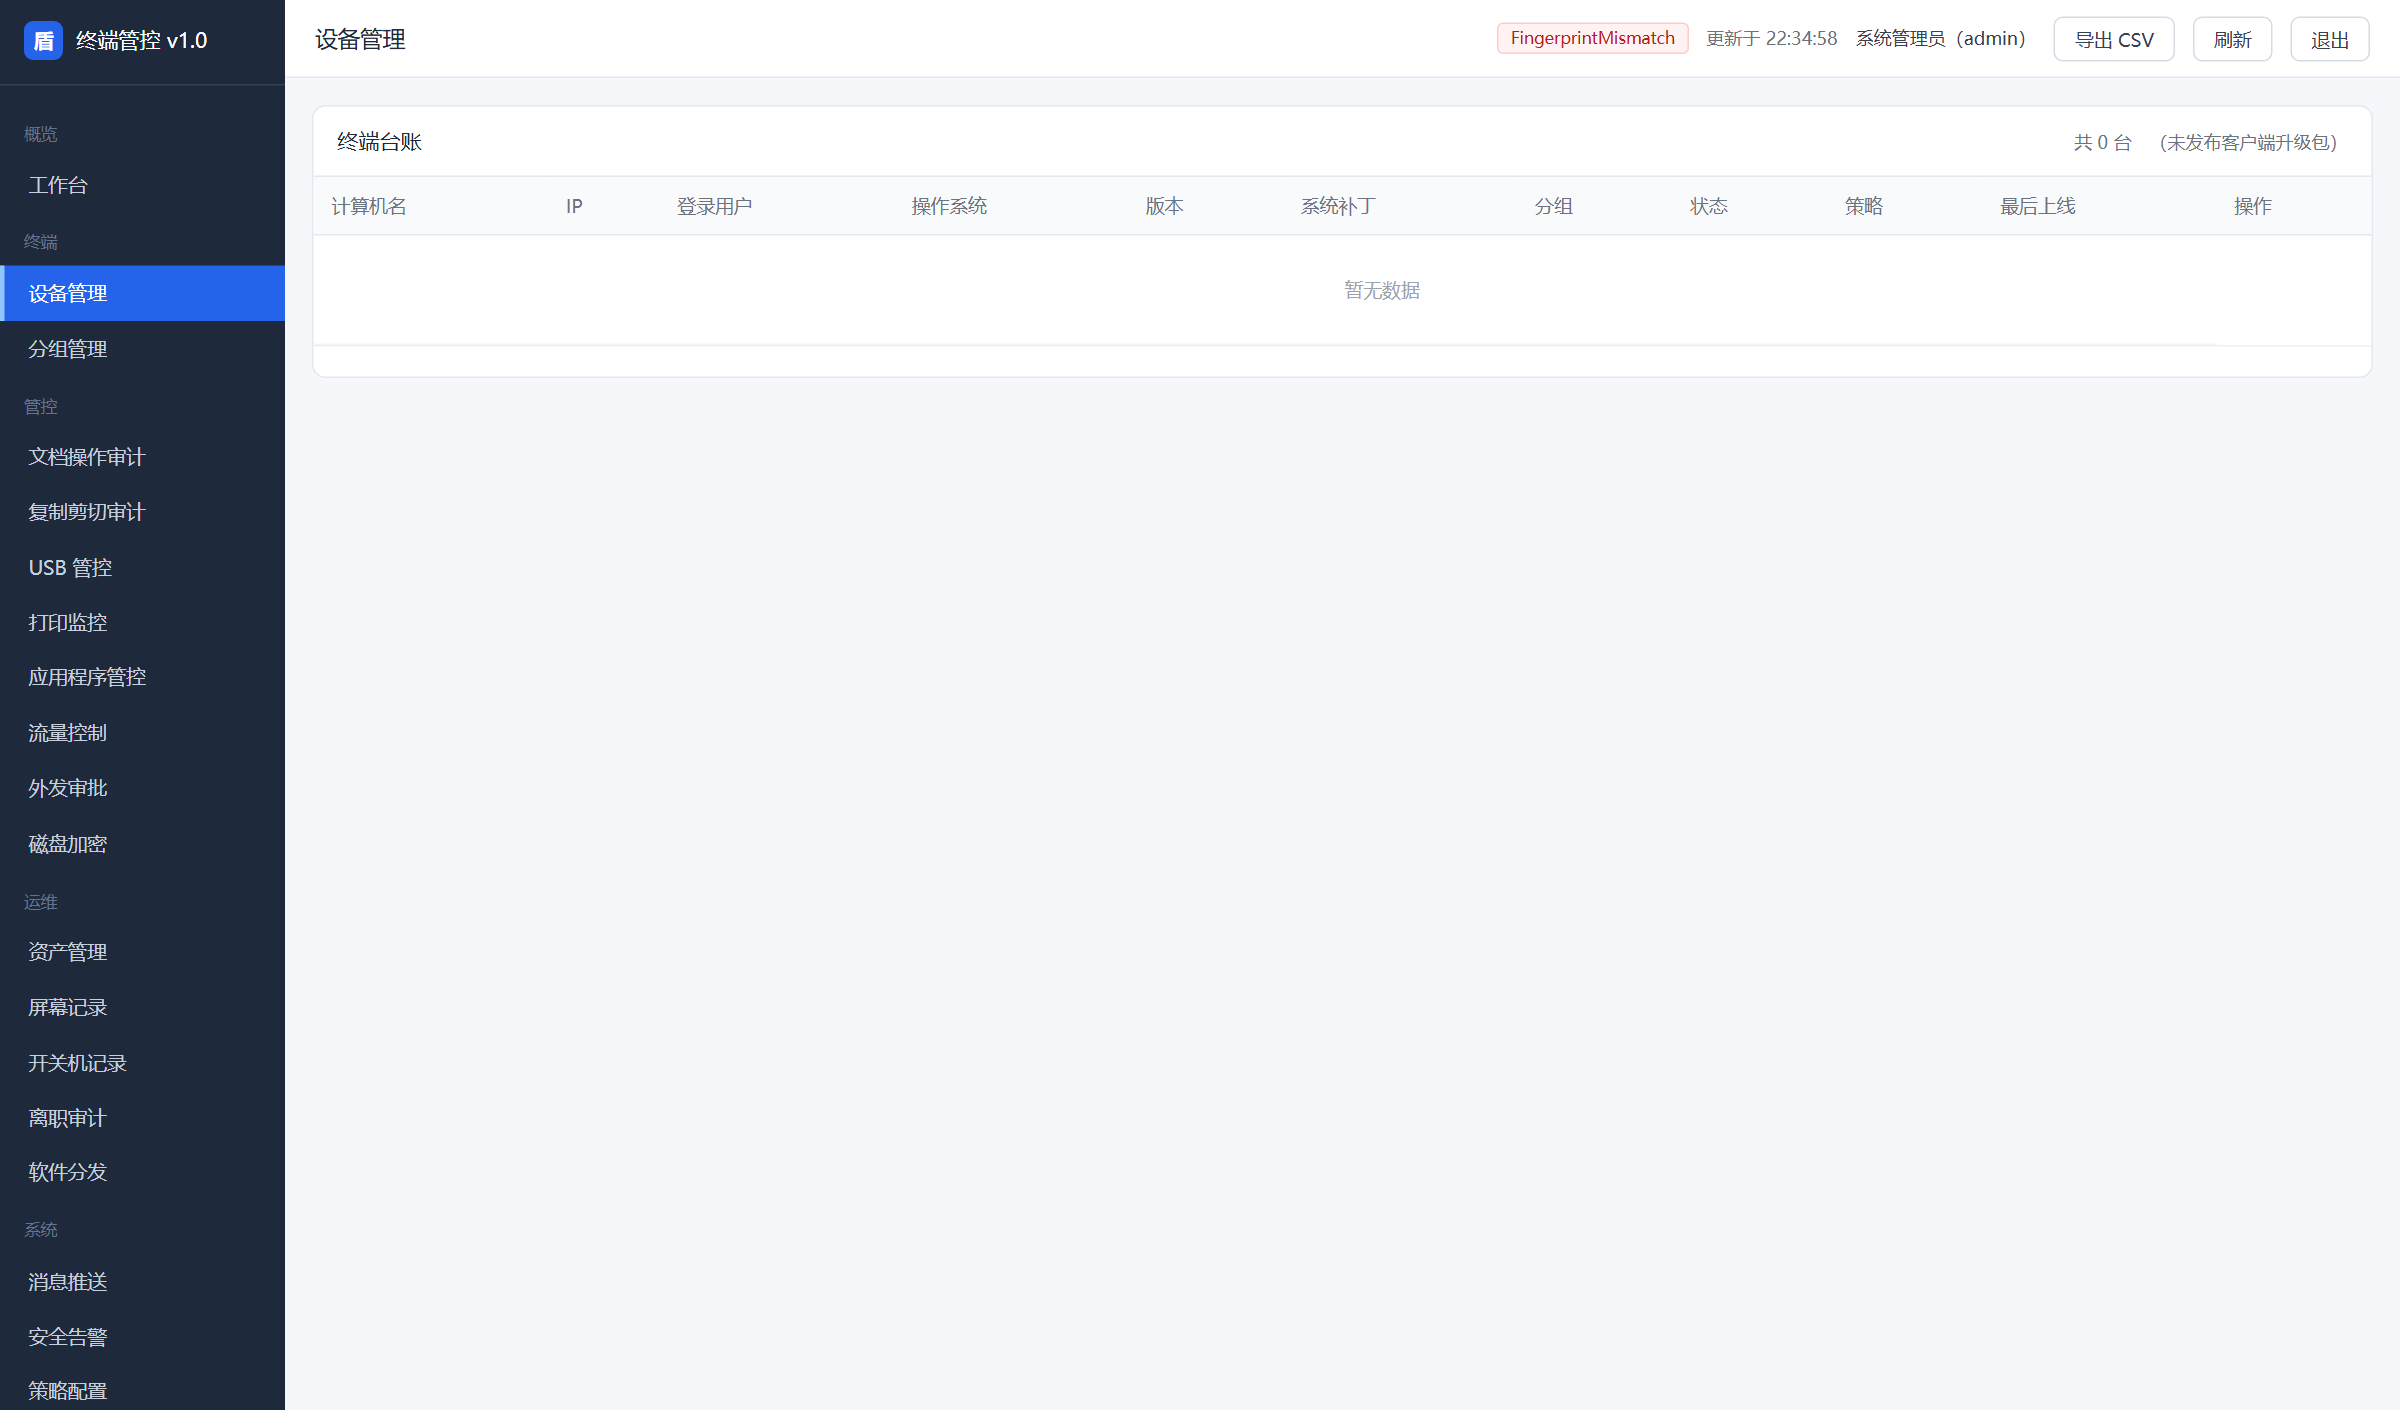Screen dimensions: 2400x1410
Task: Go to 磁盘加密 section
Action: tap(142, 844)
